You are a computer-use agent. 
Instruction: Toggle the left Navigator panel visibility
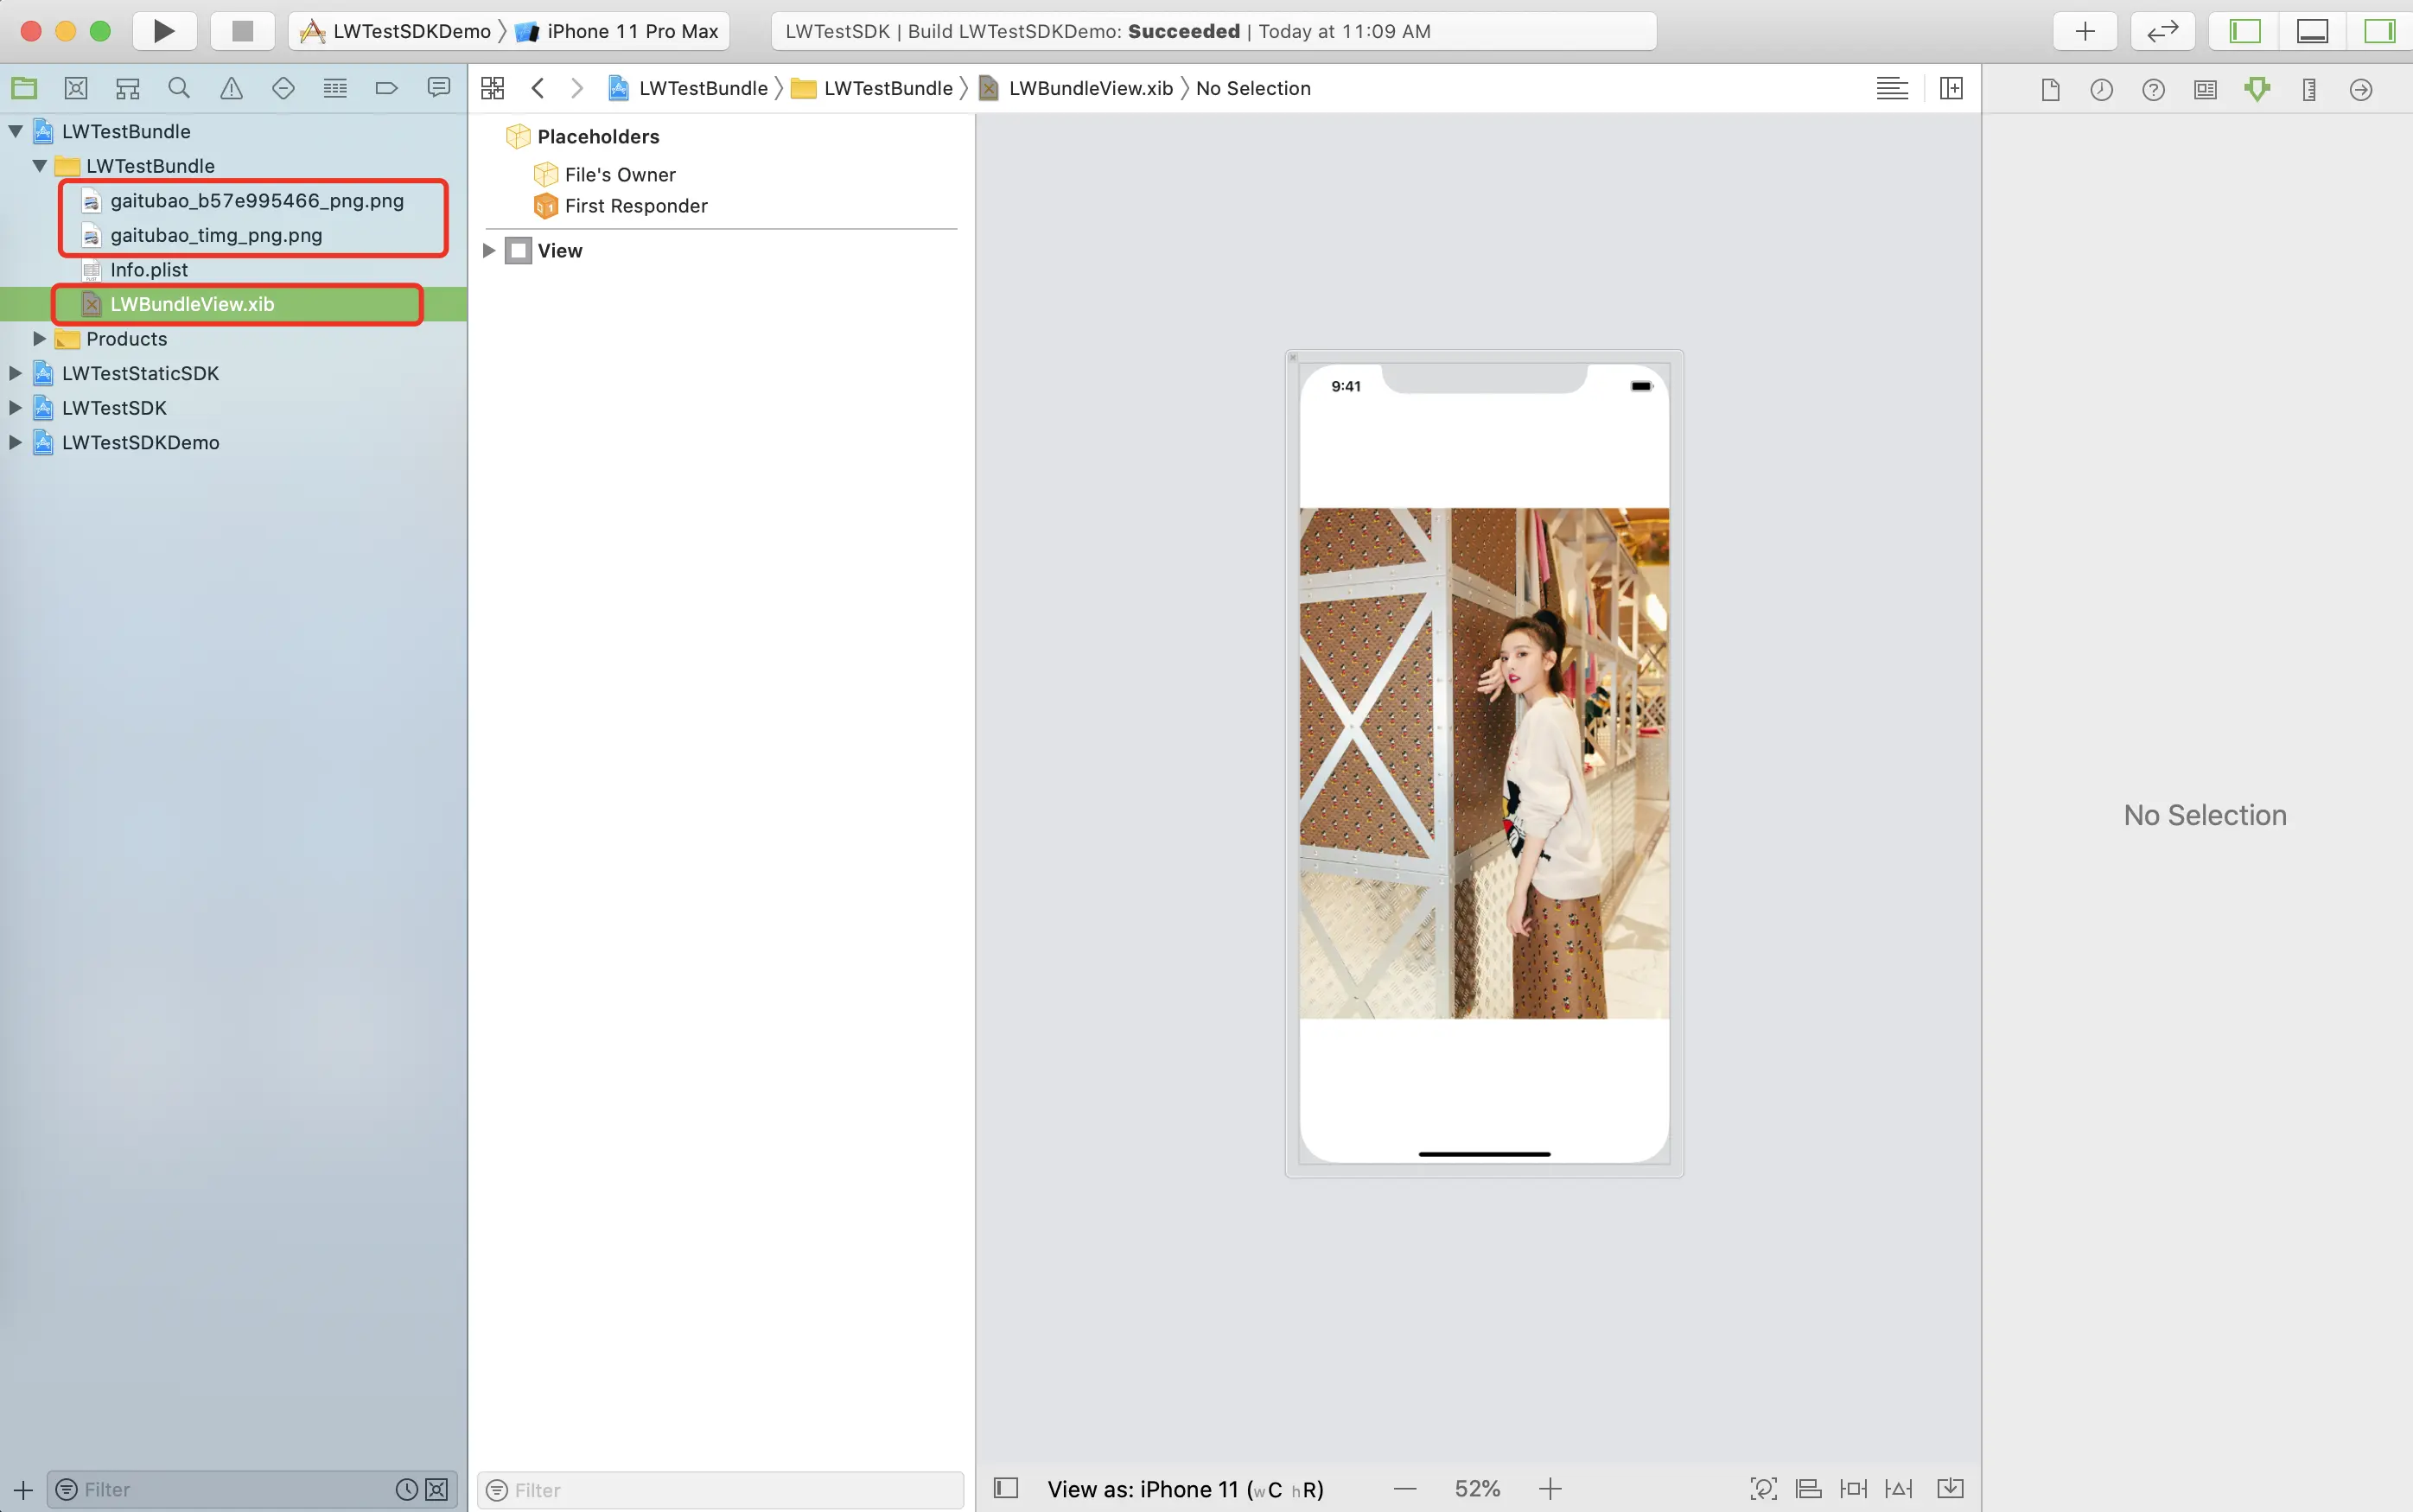tap(2245, 31)
